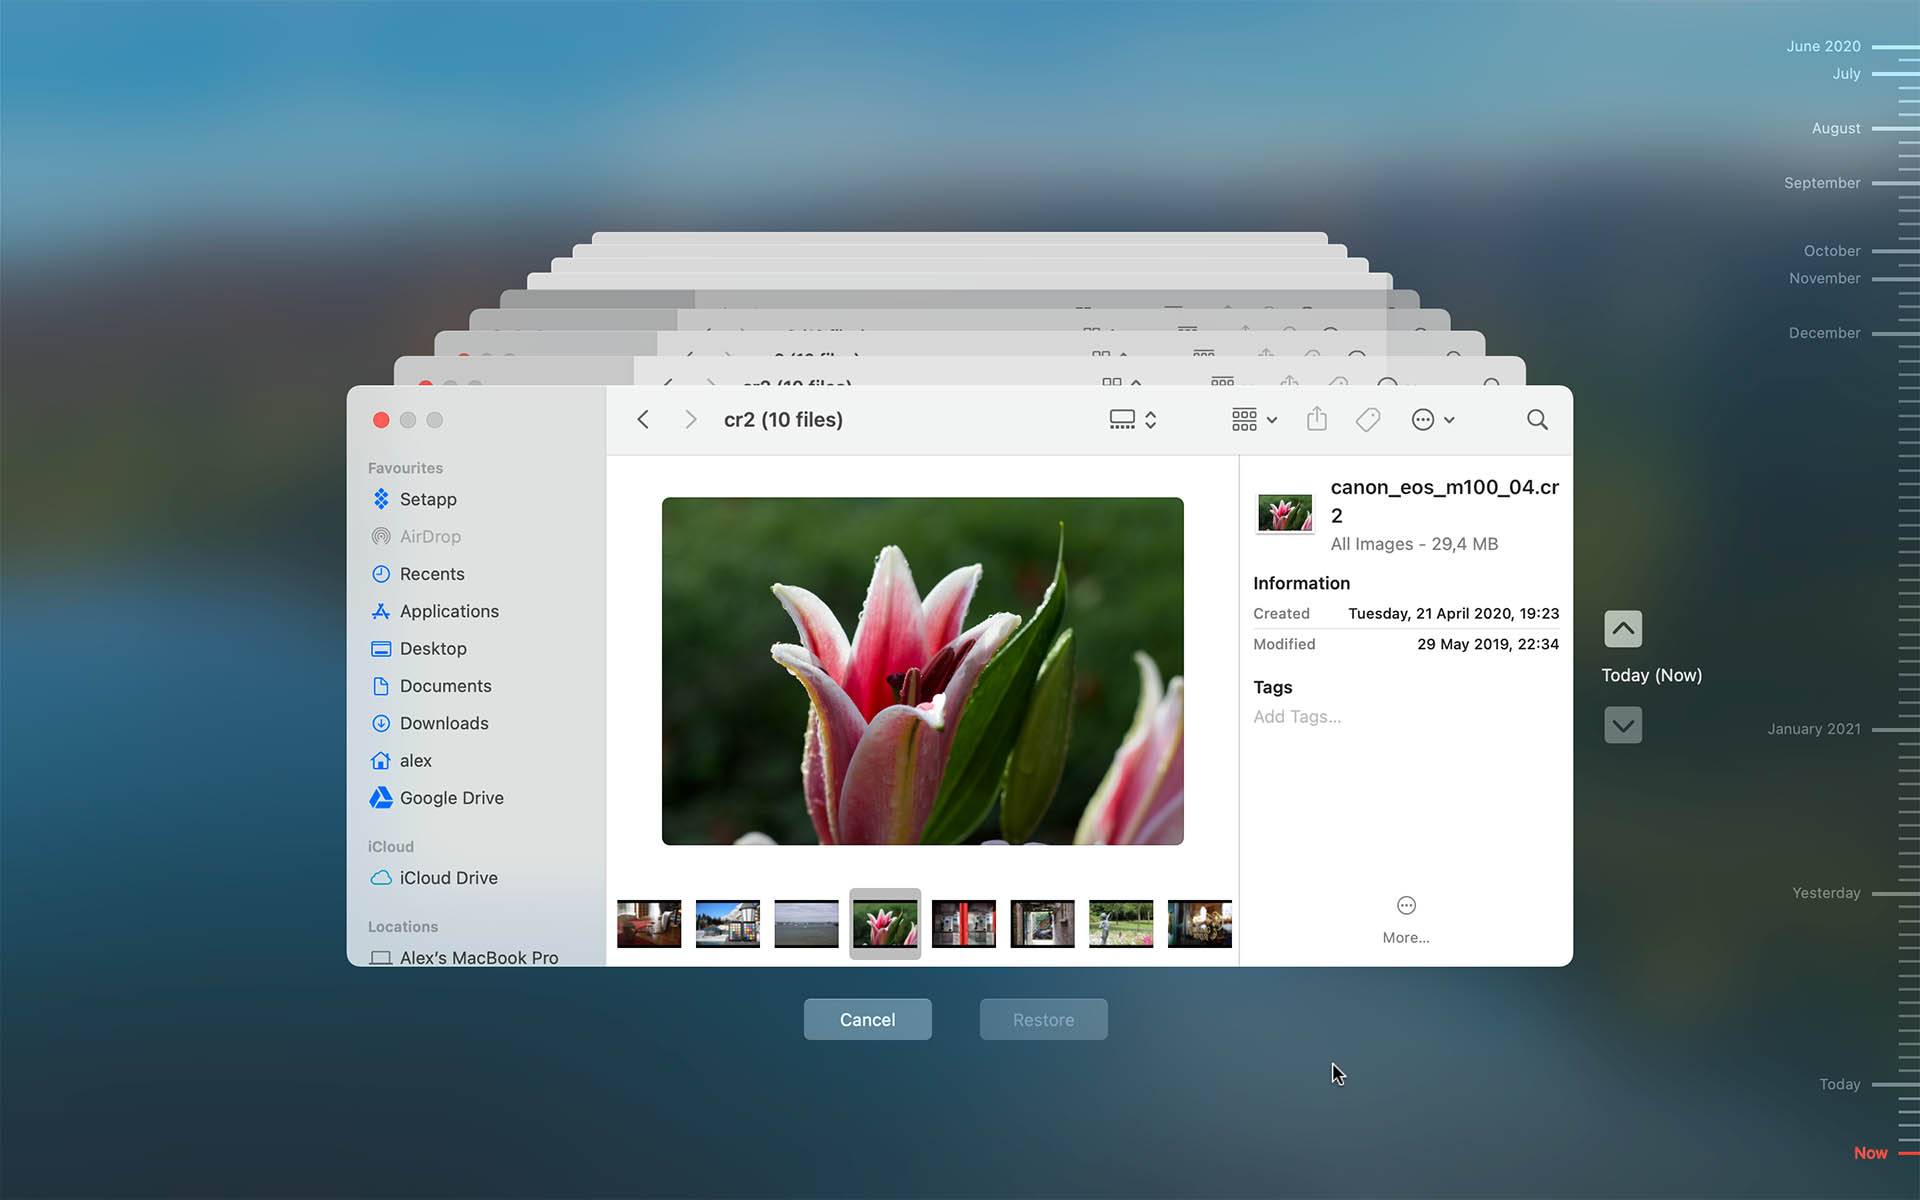Image resolution: width=1920 pixels, height=1200 pixels.
Task: Open the iCloud Drive sidebar item
Action: coord(446,878)
